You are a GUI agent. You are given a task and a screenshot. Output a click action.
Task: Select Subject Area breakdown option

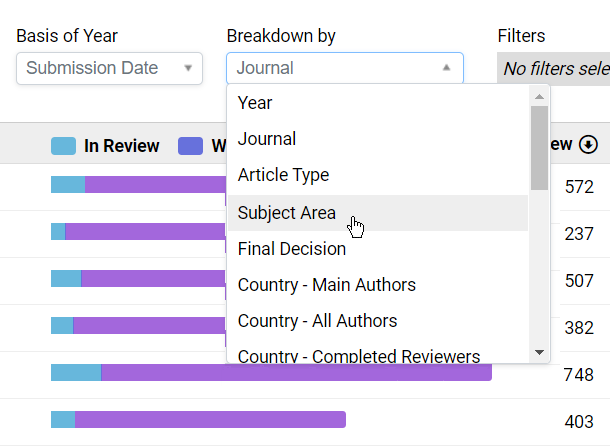286,212
